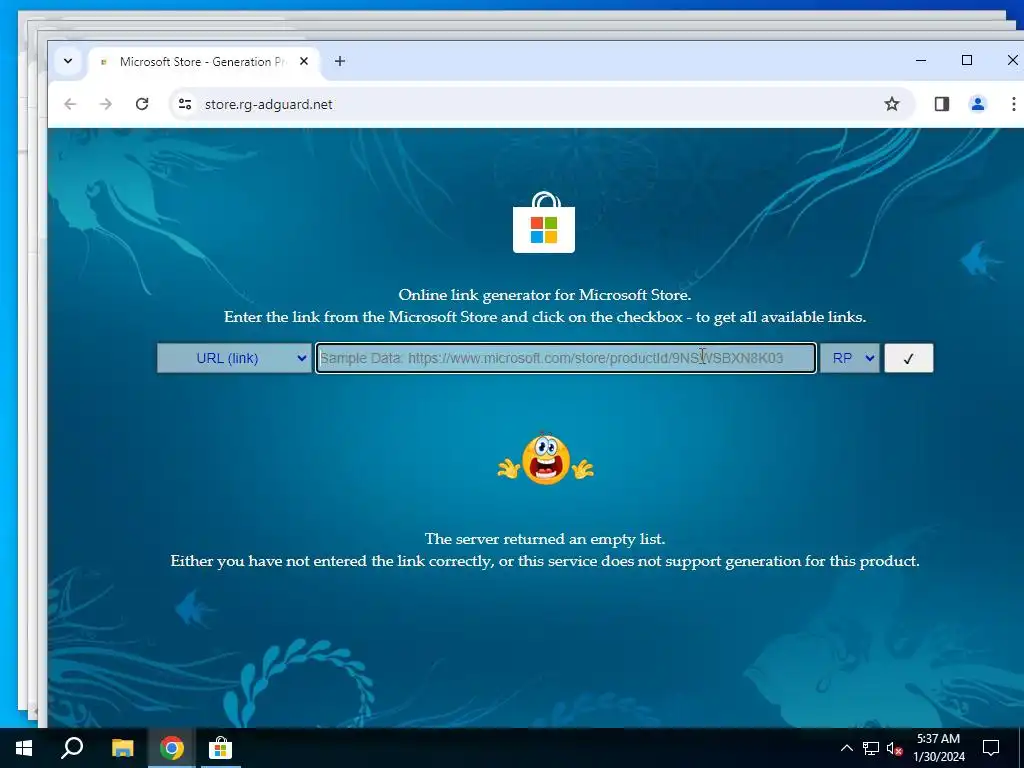Bookmark this page with the star icon
Screen dimensions: 1024x768
[x=891, y=104]
